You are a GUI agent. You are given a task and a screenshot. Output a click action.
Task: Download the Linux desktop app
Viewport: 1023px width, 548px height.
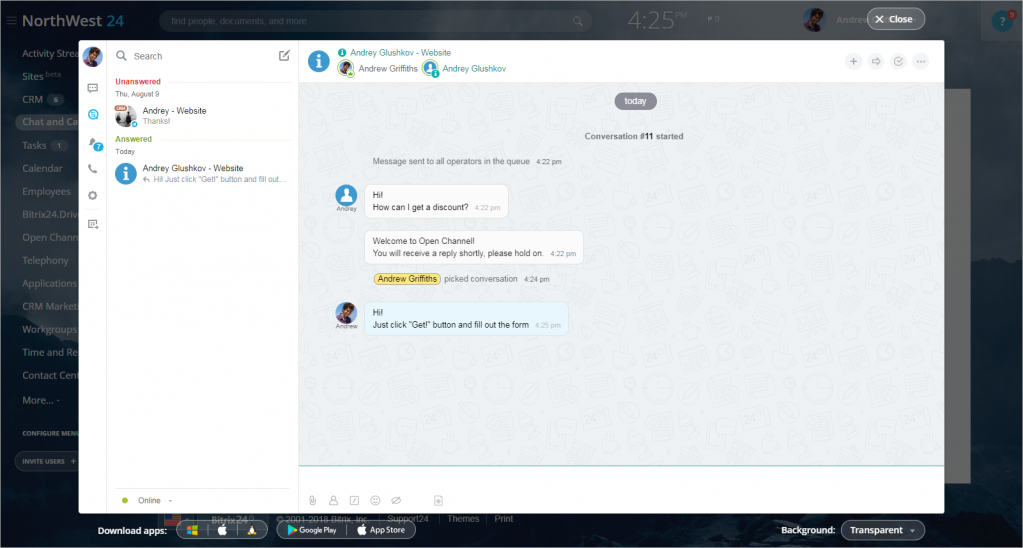click(252, 530)
